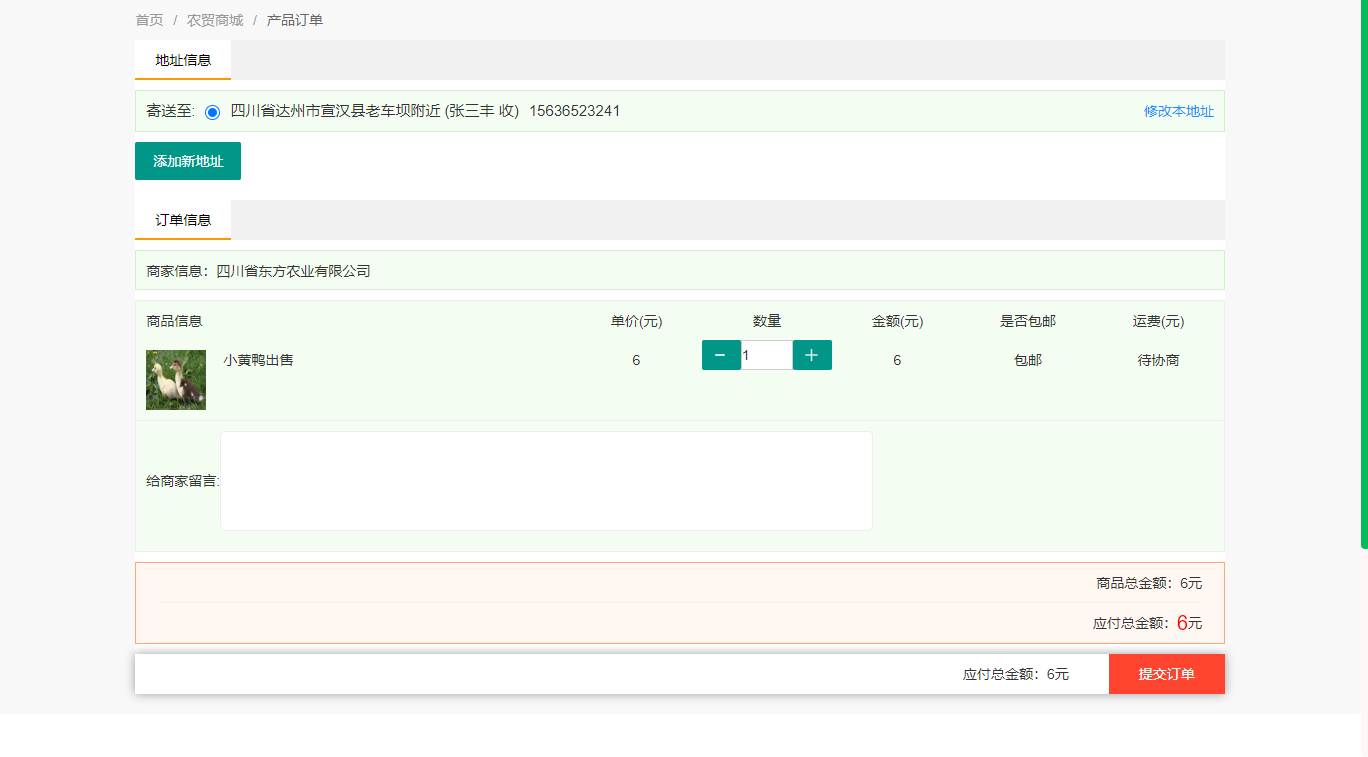
Task: Click the 添加新地址 button
Action: [x=188, y=161]
